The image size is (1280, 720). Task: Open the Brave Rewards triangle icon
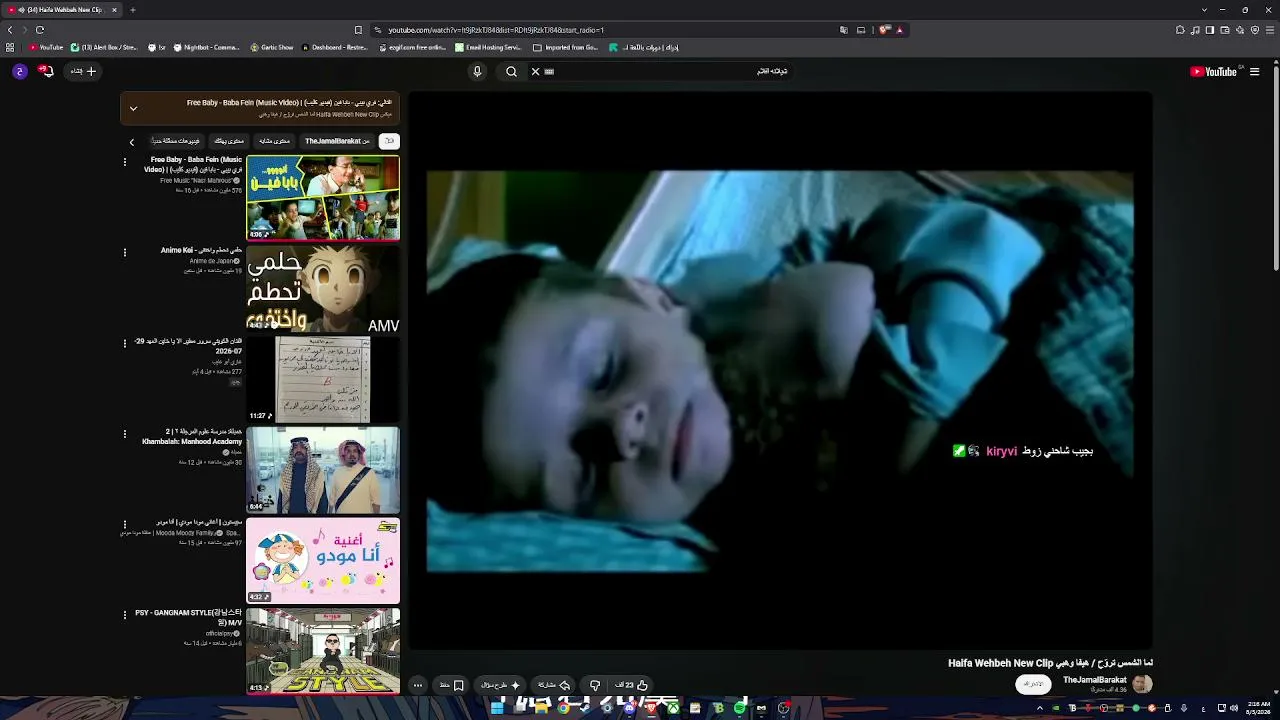point(900,30)
